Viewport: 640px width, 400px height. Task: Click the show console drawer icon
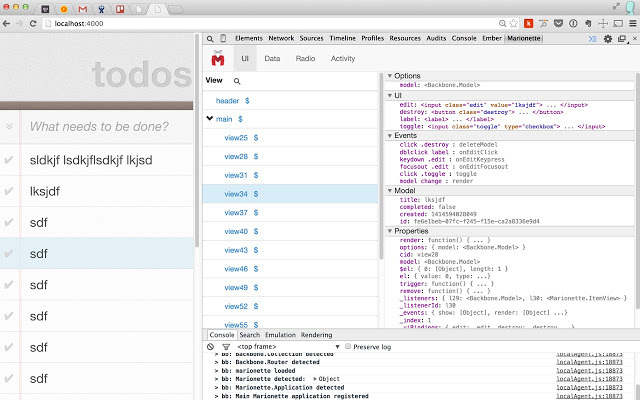(593, 39)
